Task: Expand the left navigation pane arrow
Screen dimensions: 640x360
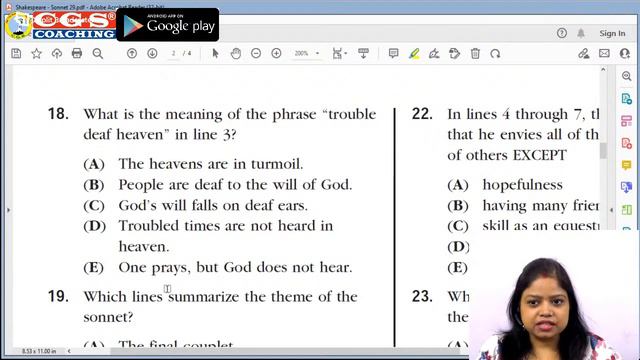Action: point(8,210)
